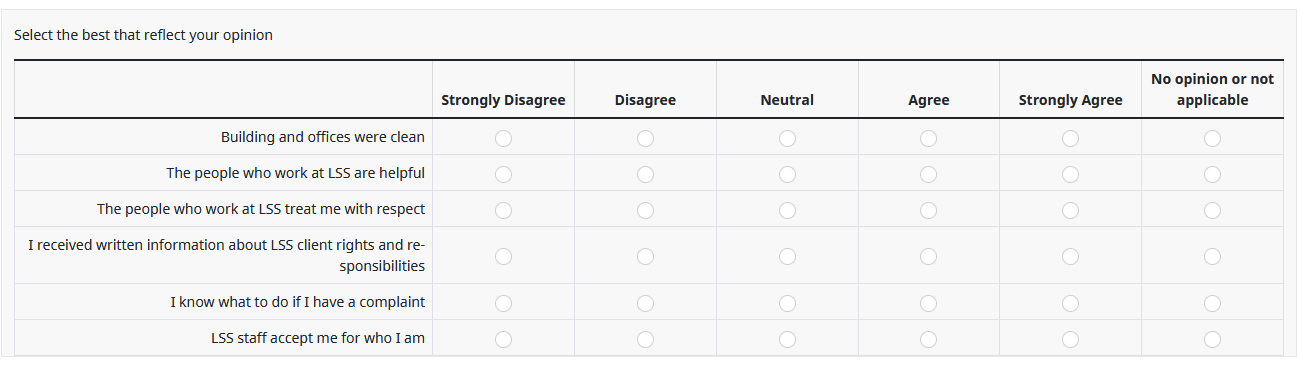Select Neutral for LSS staff accept me
The width and height of the screenshot is (1297, 365).
click(x=787, y=339)
